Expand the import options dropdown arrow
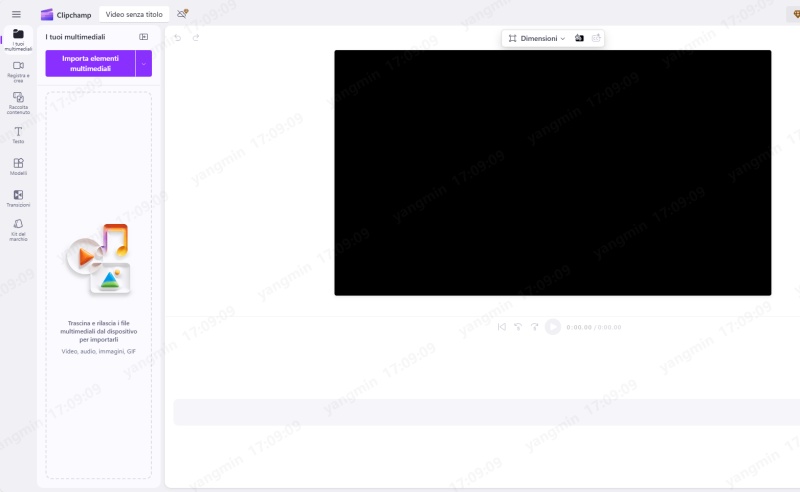The image size is (800, 492). pos(144,63)
